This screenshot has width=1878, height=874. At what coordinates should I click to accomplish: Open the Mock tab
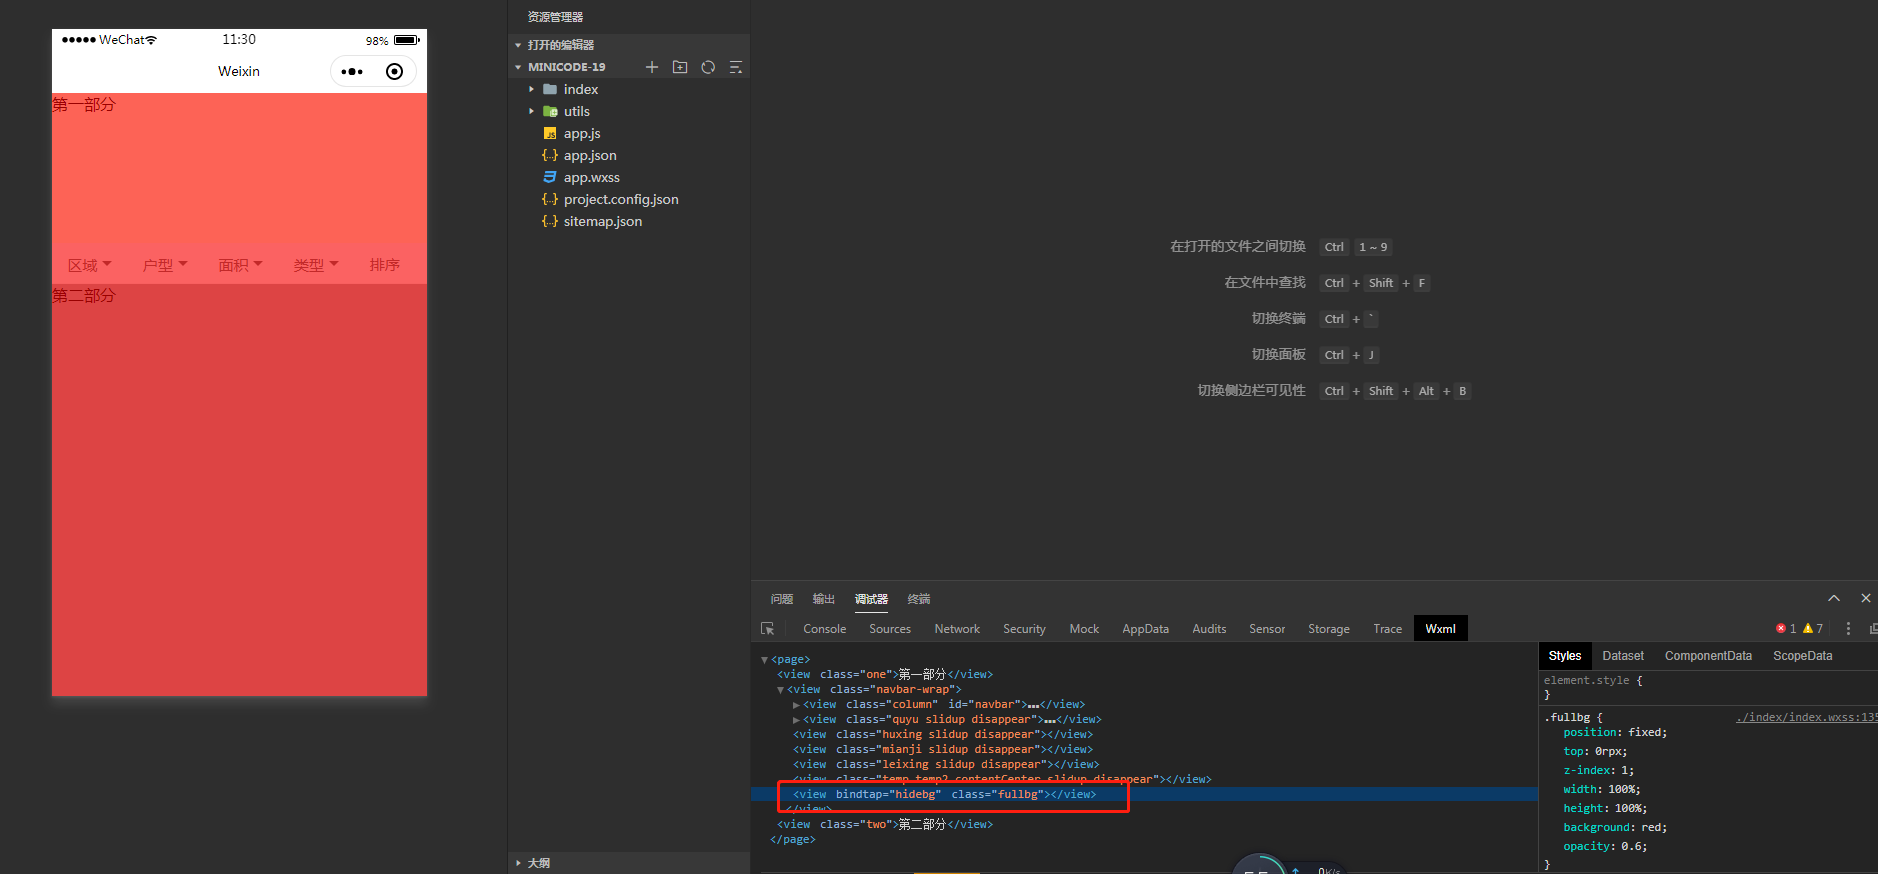pos(1084,629)
